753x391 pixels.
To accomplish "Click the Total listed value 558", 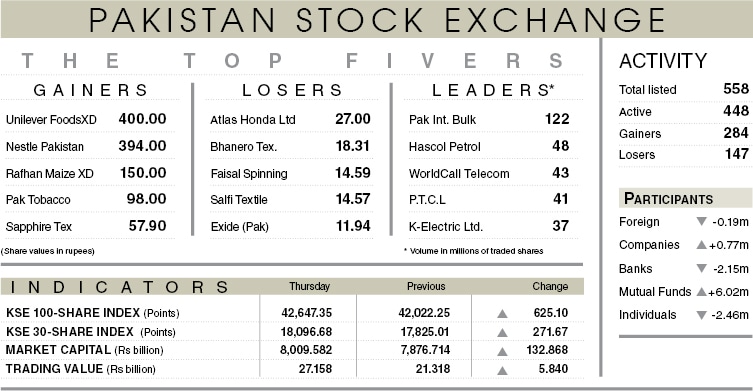I will tap(736, 89).
